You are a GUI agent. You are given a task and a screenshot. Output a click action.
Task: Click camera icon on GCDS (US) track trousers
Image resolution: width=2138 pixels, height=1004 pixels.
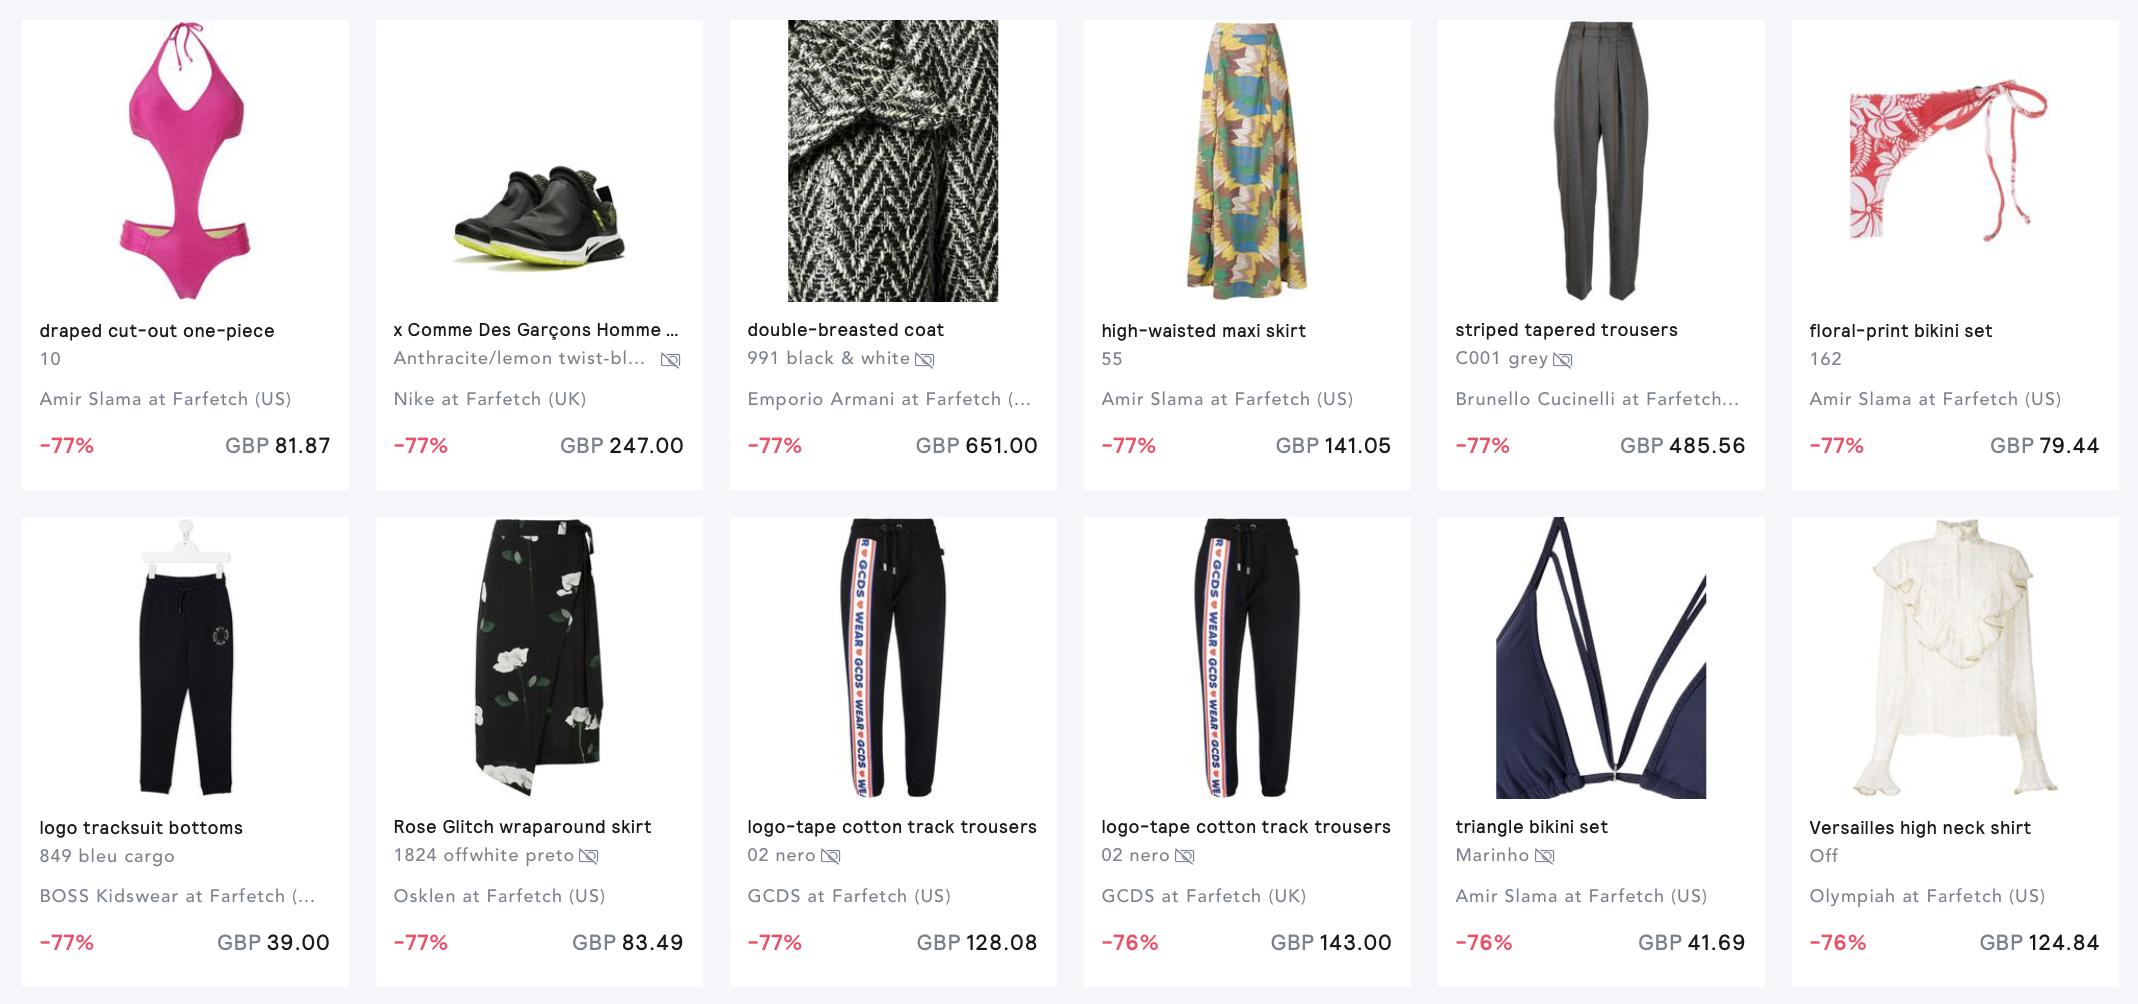[831, 856]
